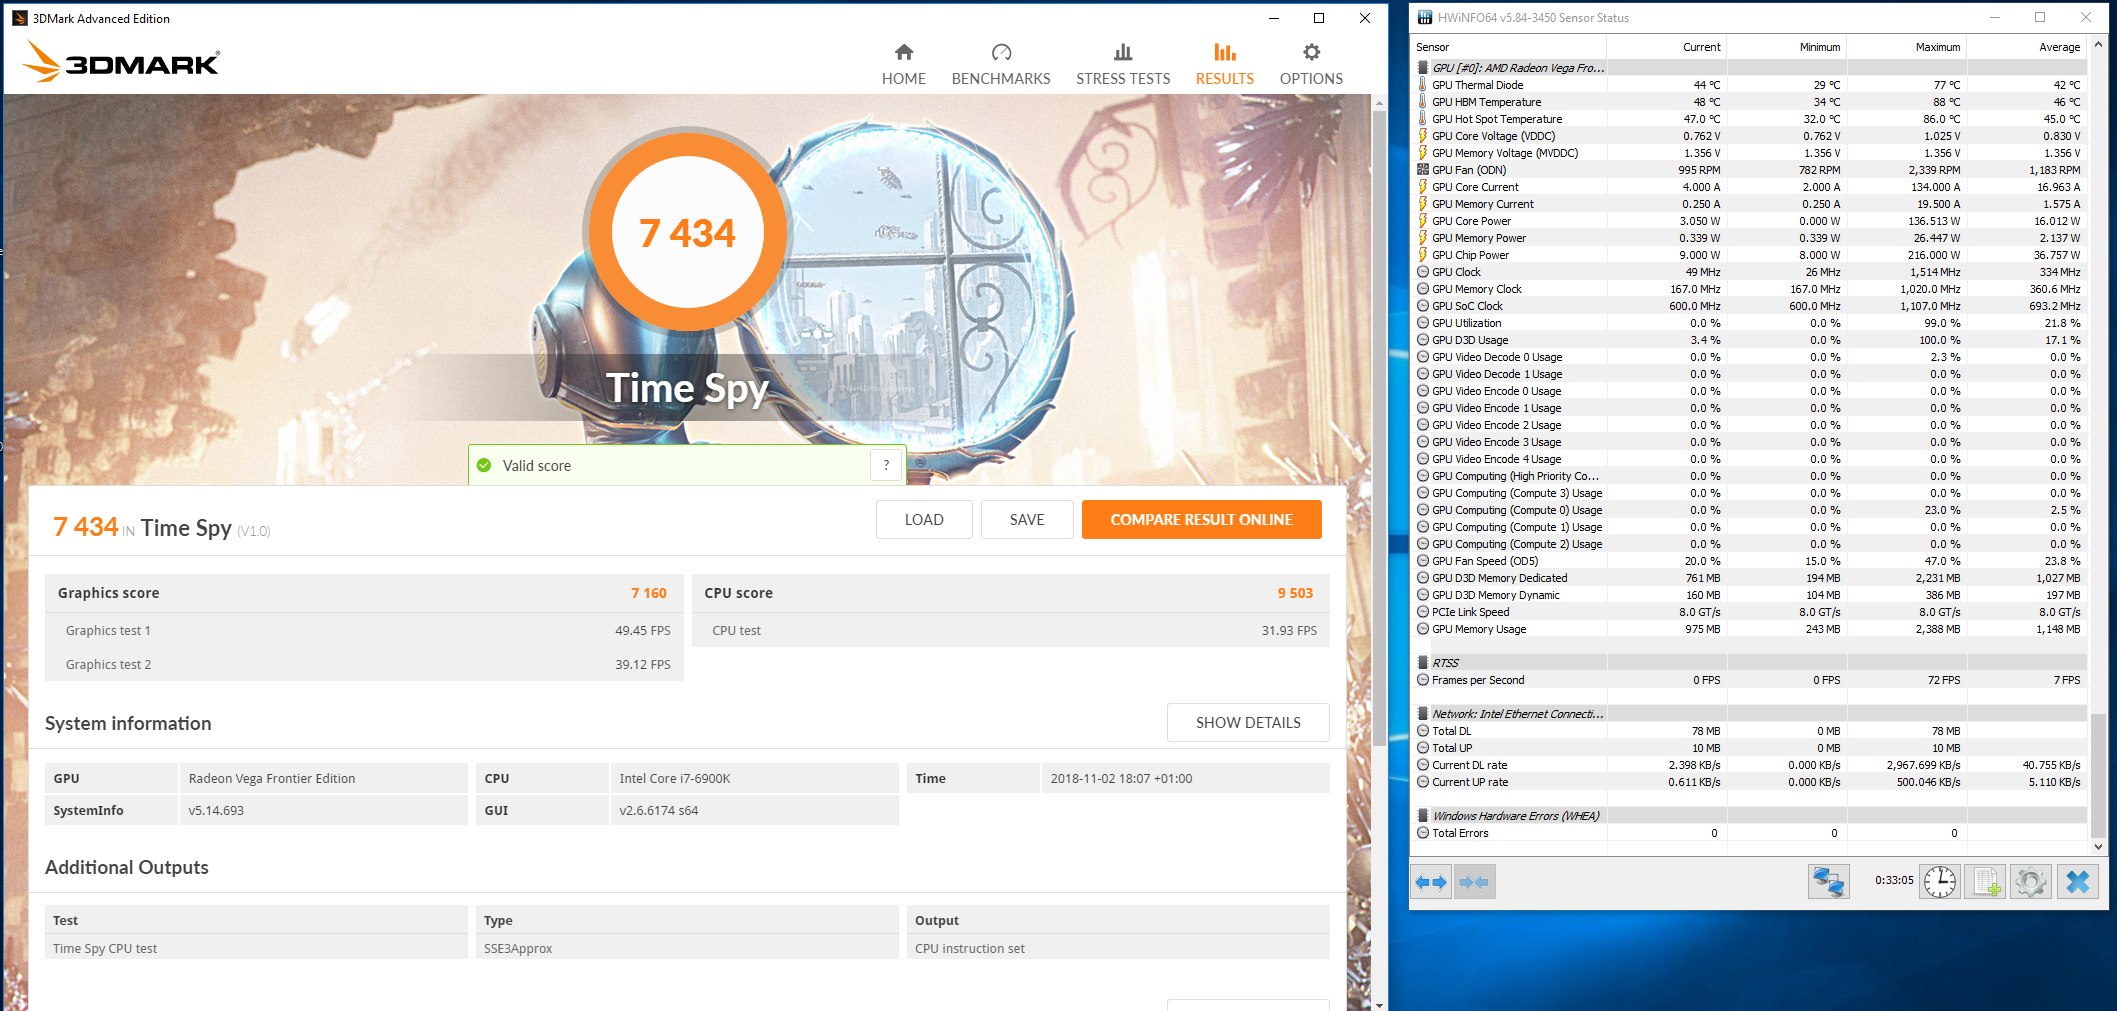Select the Windows Hardware Errors (WHEA) group
This screenshot has width=2117, height=1011.
[1750, 816]
